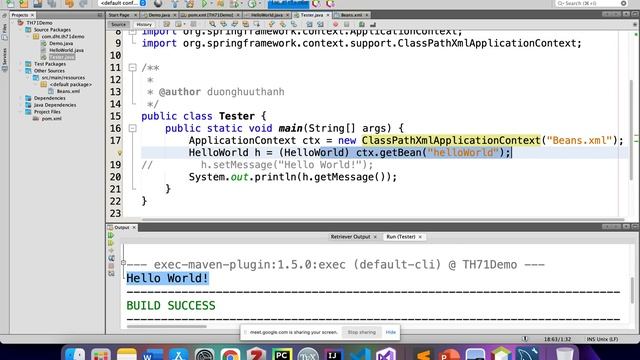Click the globe browser icon in the toolbar

(x=158, y=4)
